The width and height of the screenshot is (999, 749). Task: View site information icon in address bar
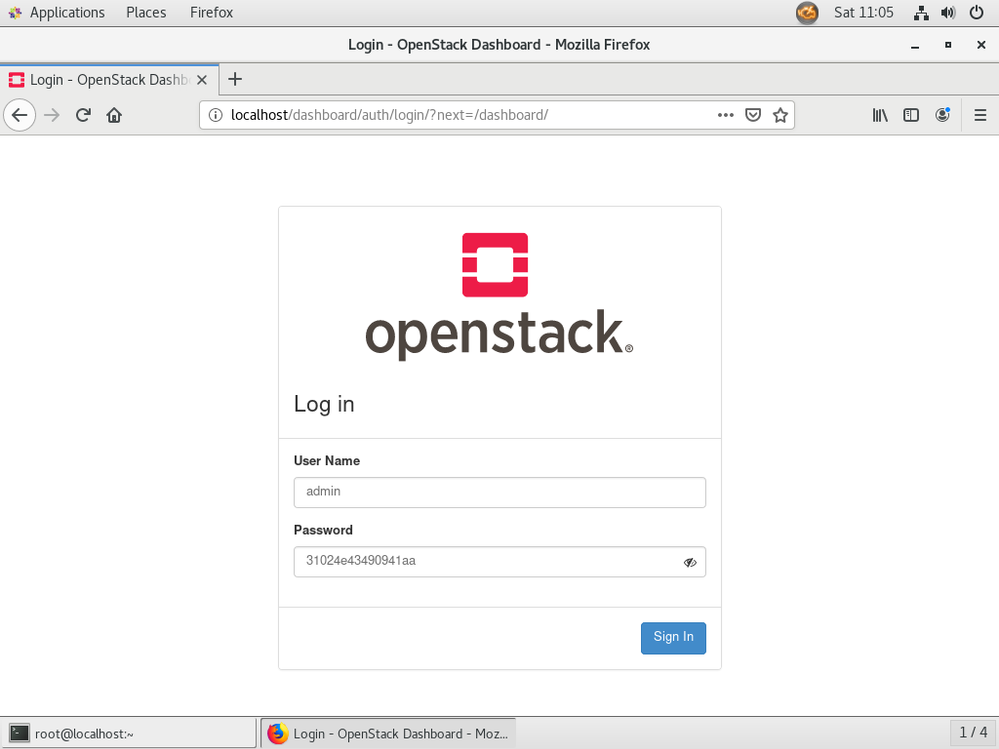(215, 115)
